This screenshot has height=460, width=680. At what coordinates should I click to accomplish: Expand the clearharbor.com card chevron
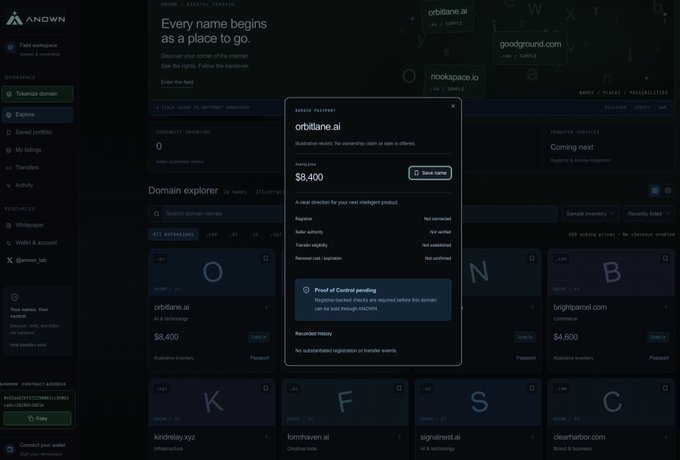point(665,437)
